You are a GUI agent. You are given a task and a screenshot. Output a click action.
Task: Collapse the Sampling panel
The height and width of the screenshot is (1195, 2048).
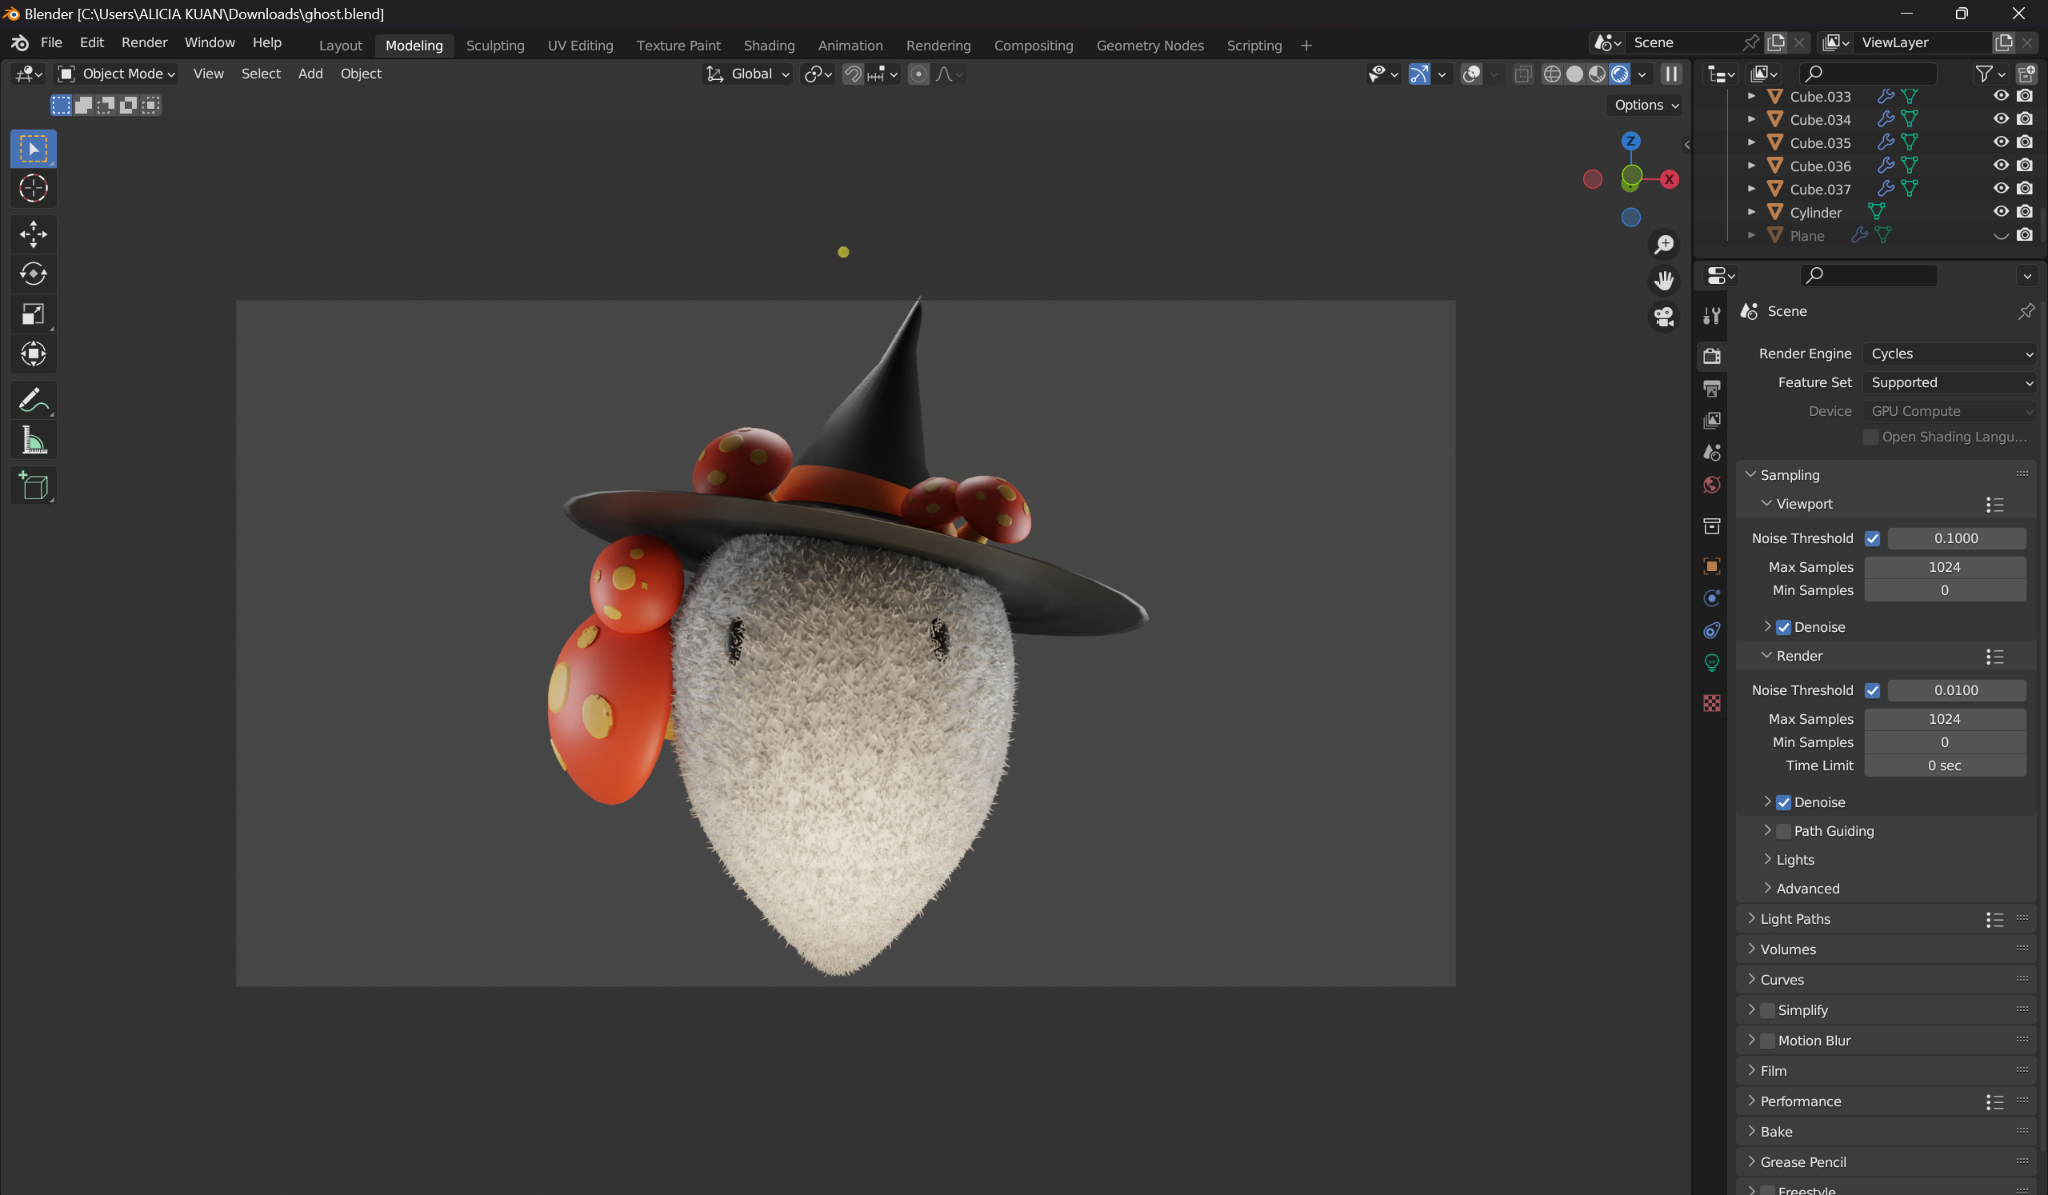1789,475
